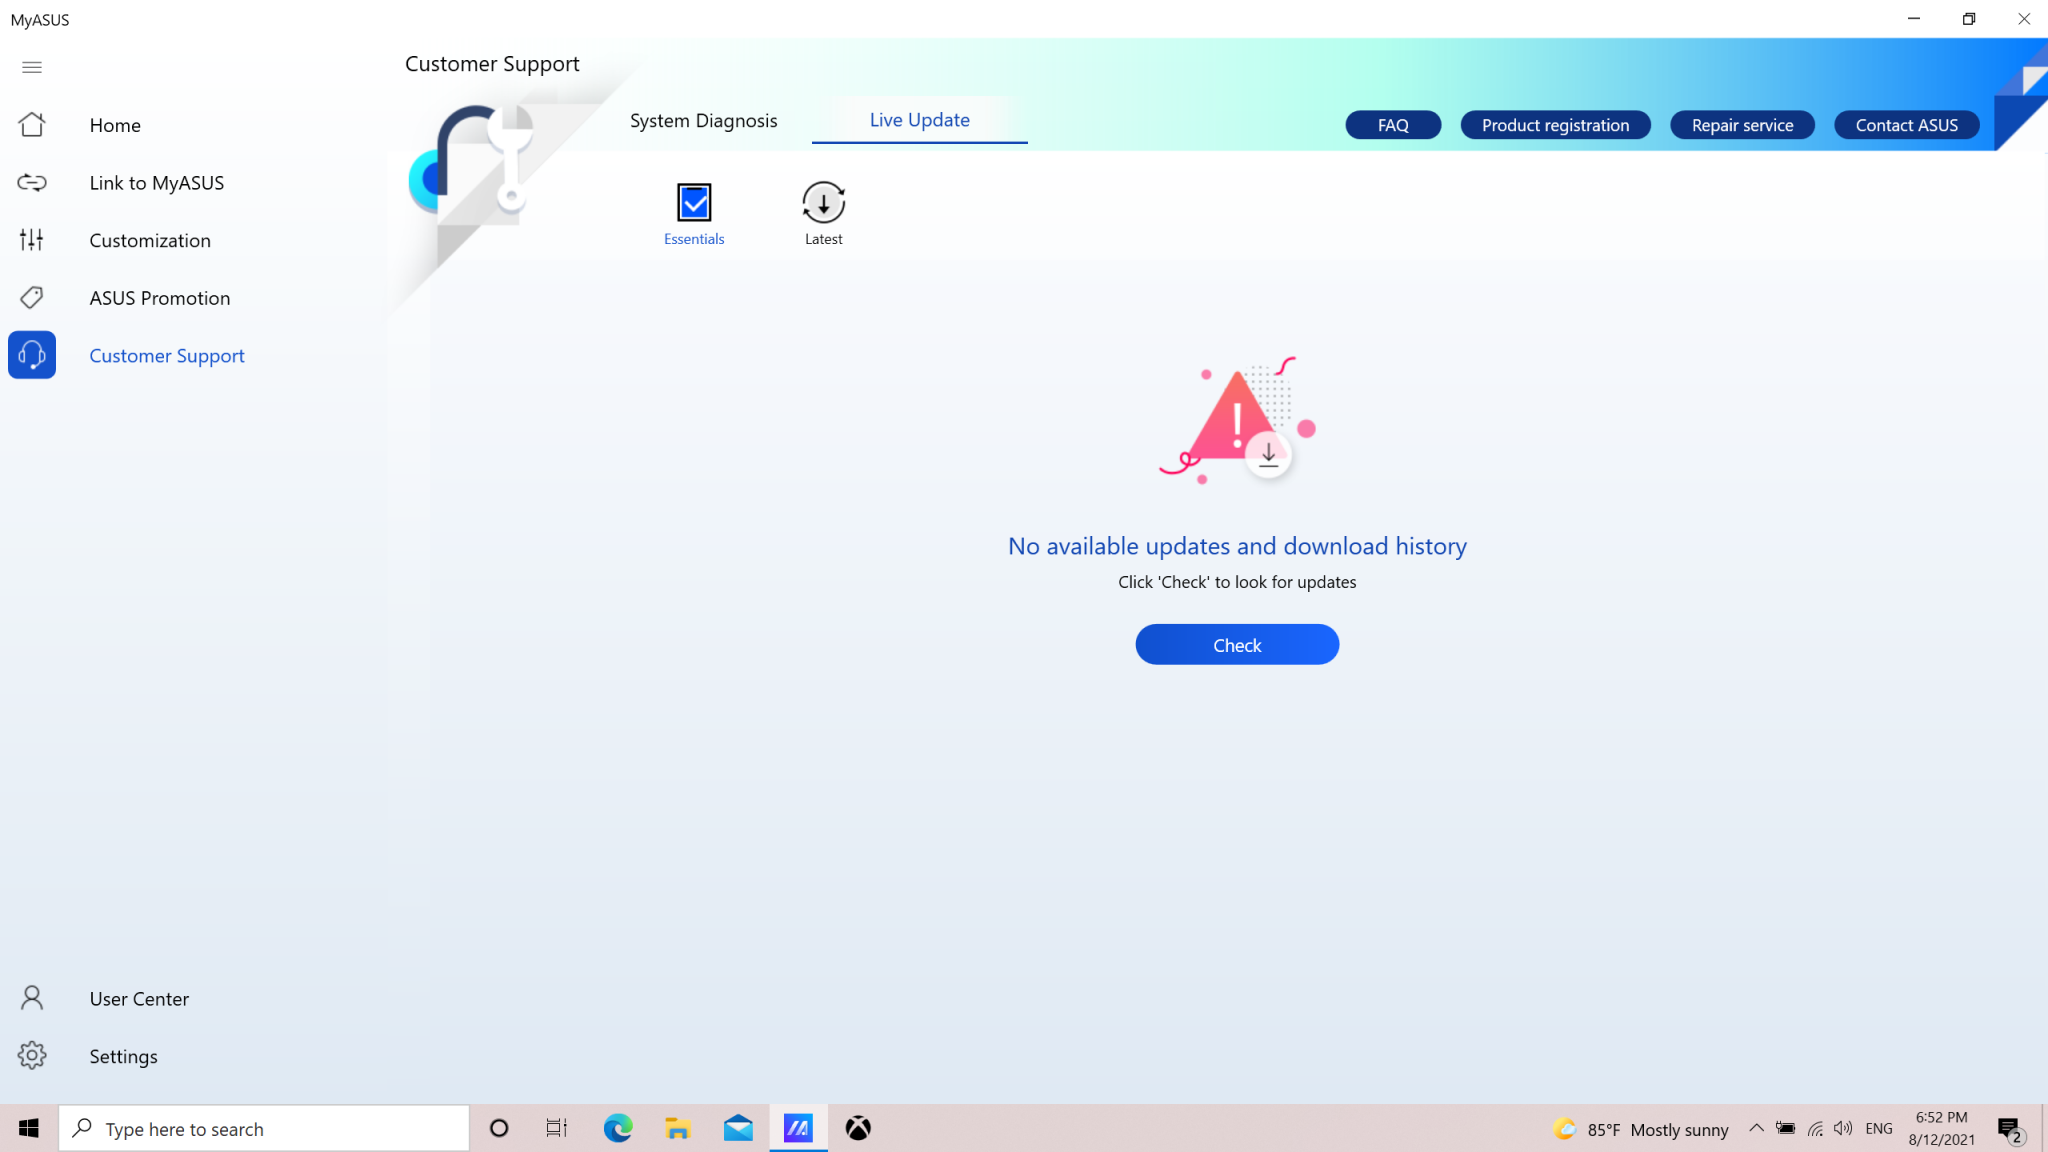Click Repair service button
2048x1152 pixels.
tap(1742, 125)
